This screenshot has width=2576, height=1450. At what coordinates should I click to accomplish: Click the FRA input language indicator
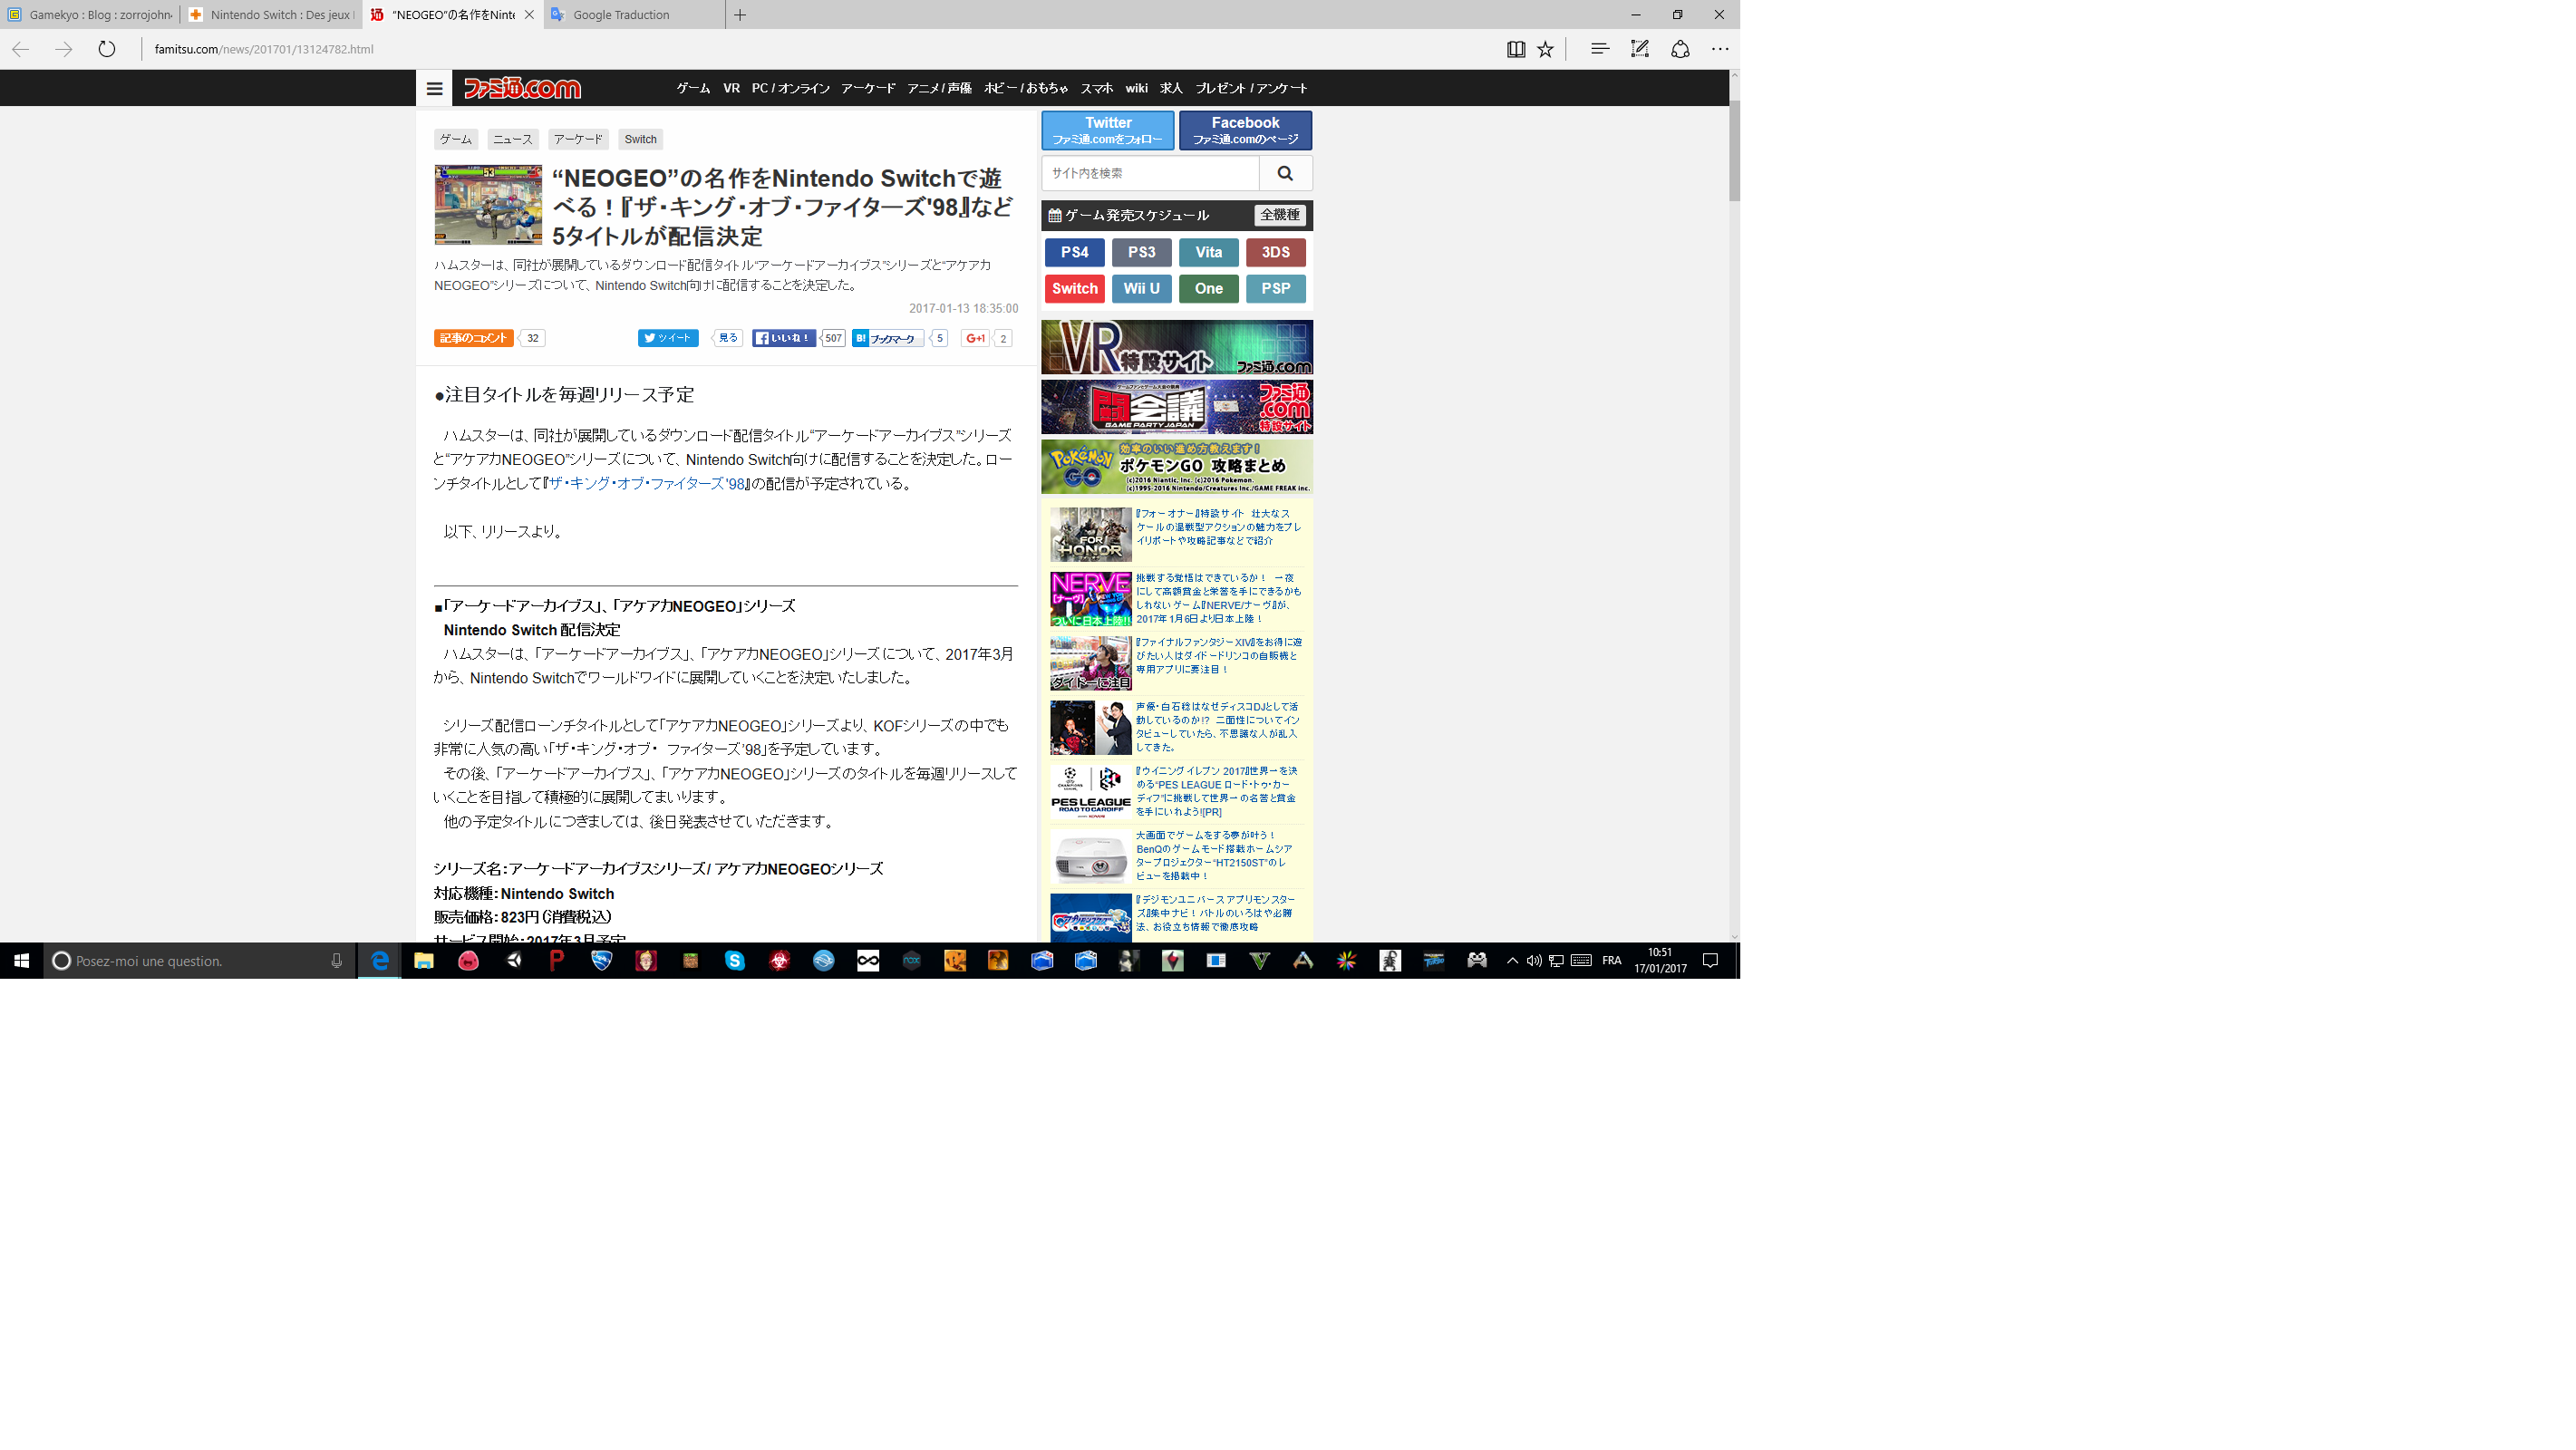tap(1611, 961)
